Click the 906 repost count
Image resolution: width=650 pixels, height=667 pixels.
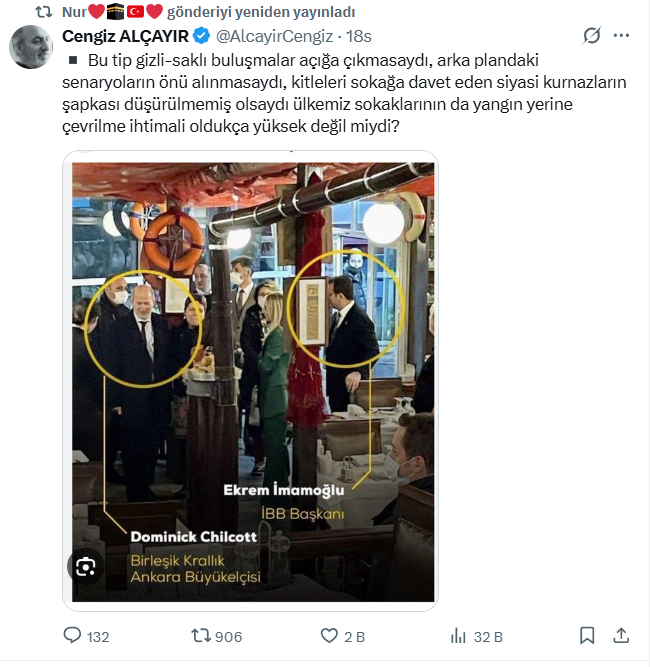tap(228, 637)
